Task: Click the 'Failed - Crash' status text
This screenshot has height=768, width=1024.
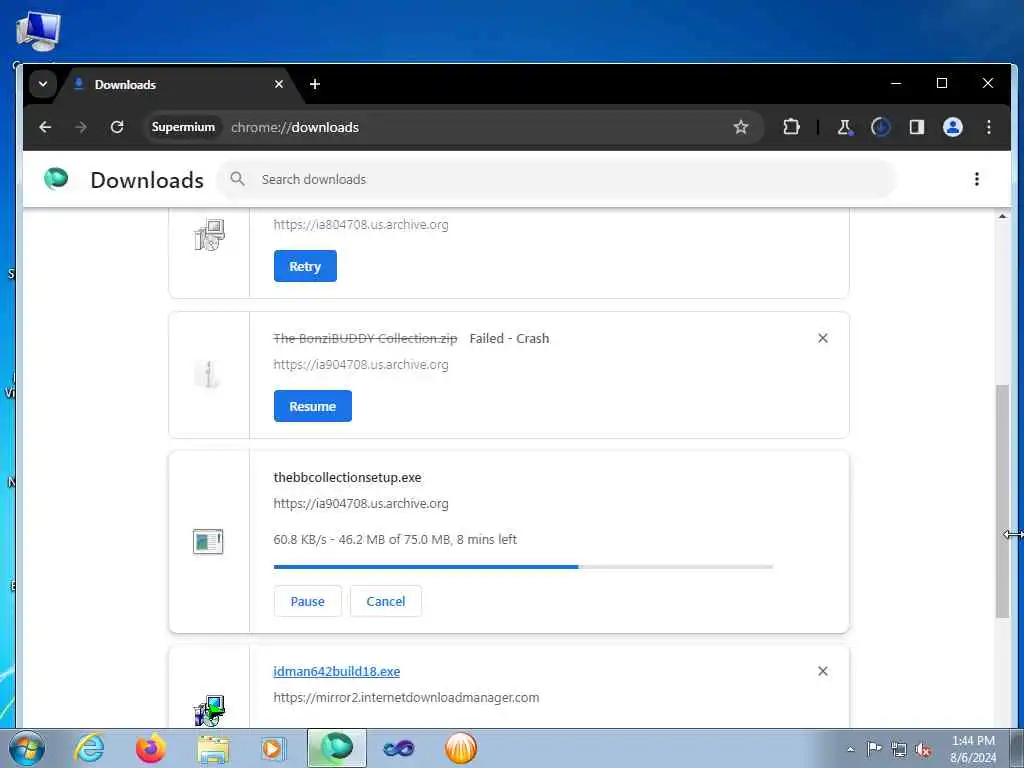Action: (509, 338)
